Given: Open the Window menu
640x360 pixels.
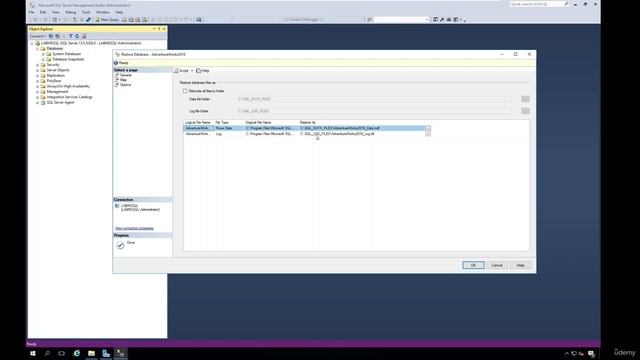Looking at the screenshot, I should tap(103, 12).
